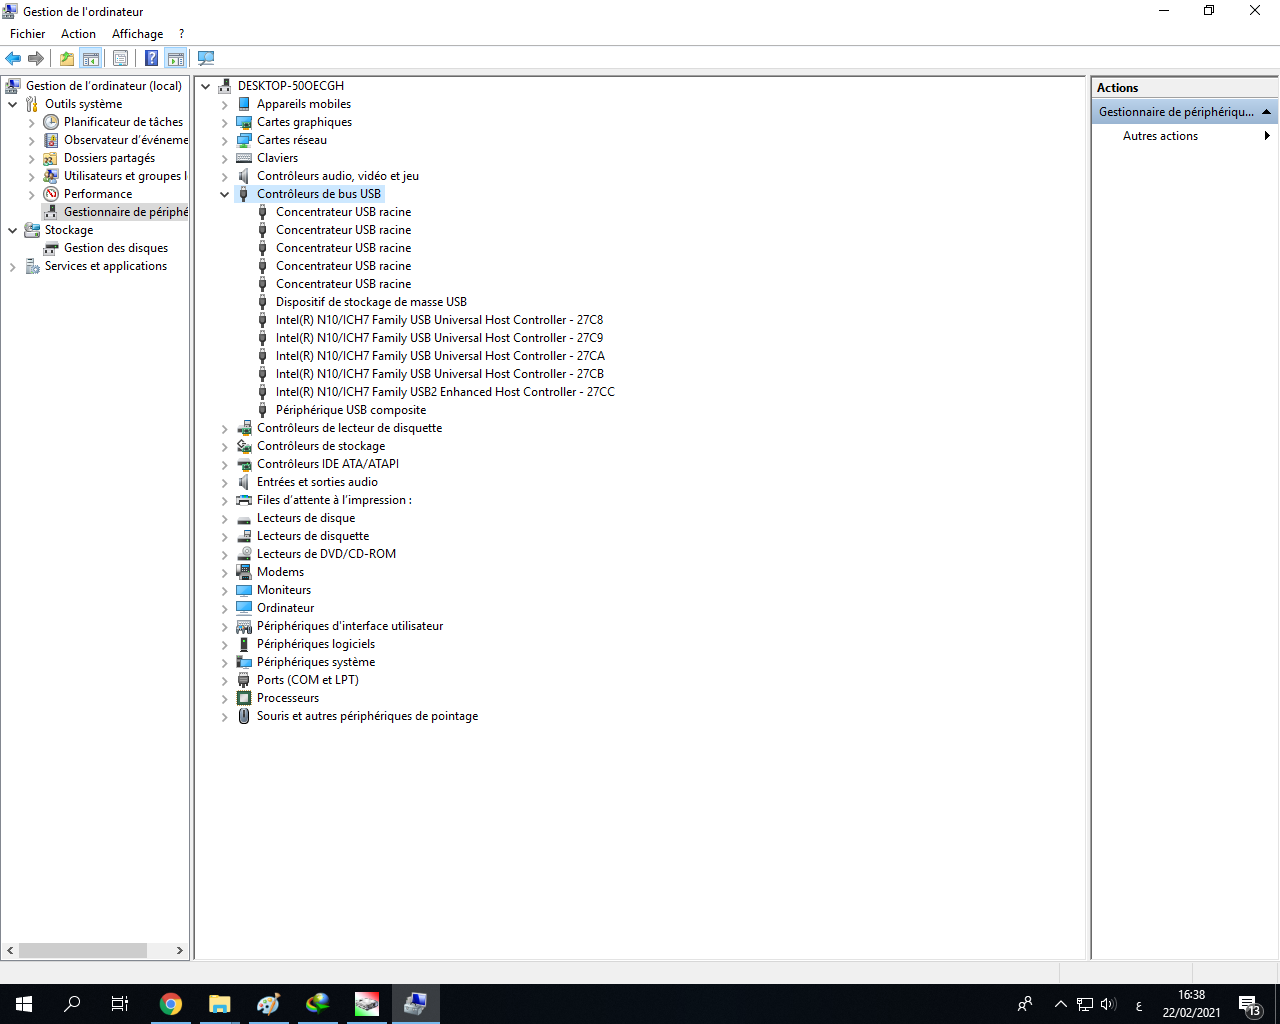1280x1024 pixels.
Task: Open the Action menu
Action: [x=78, y=34]
